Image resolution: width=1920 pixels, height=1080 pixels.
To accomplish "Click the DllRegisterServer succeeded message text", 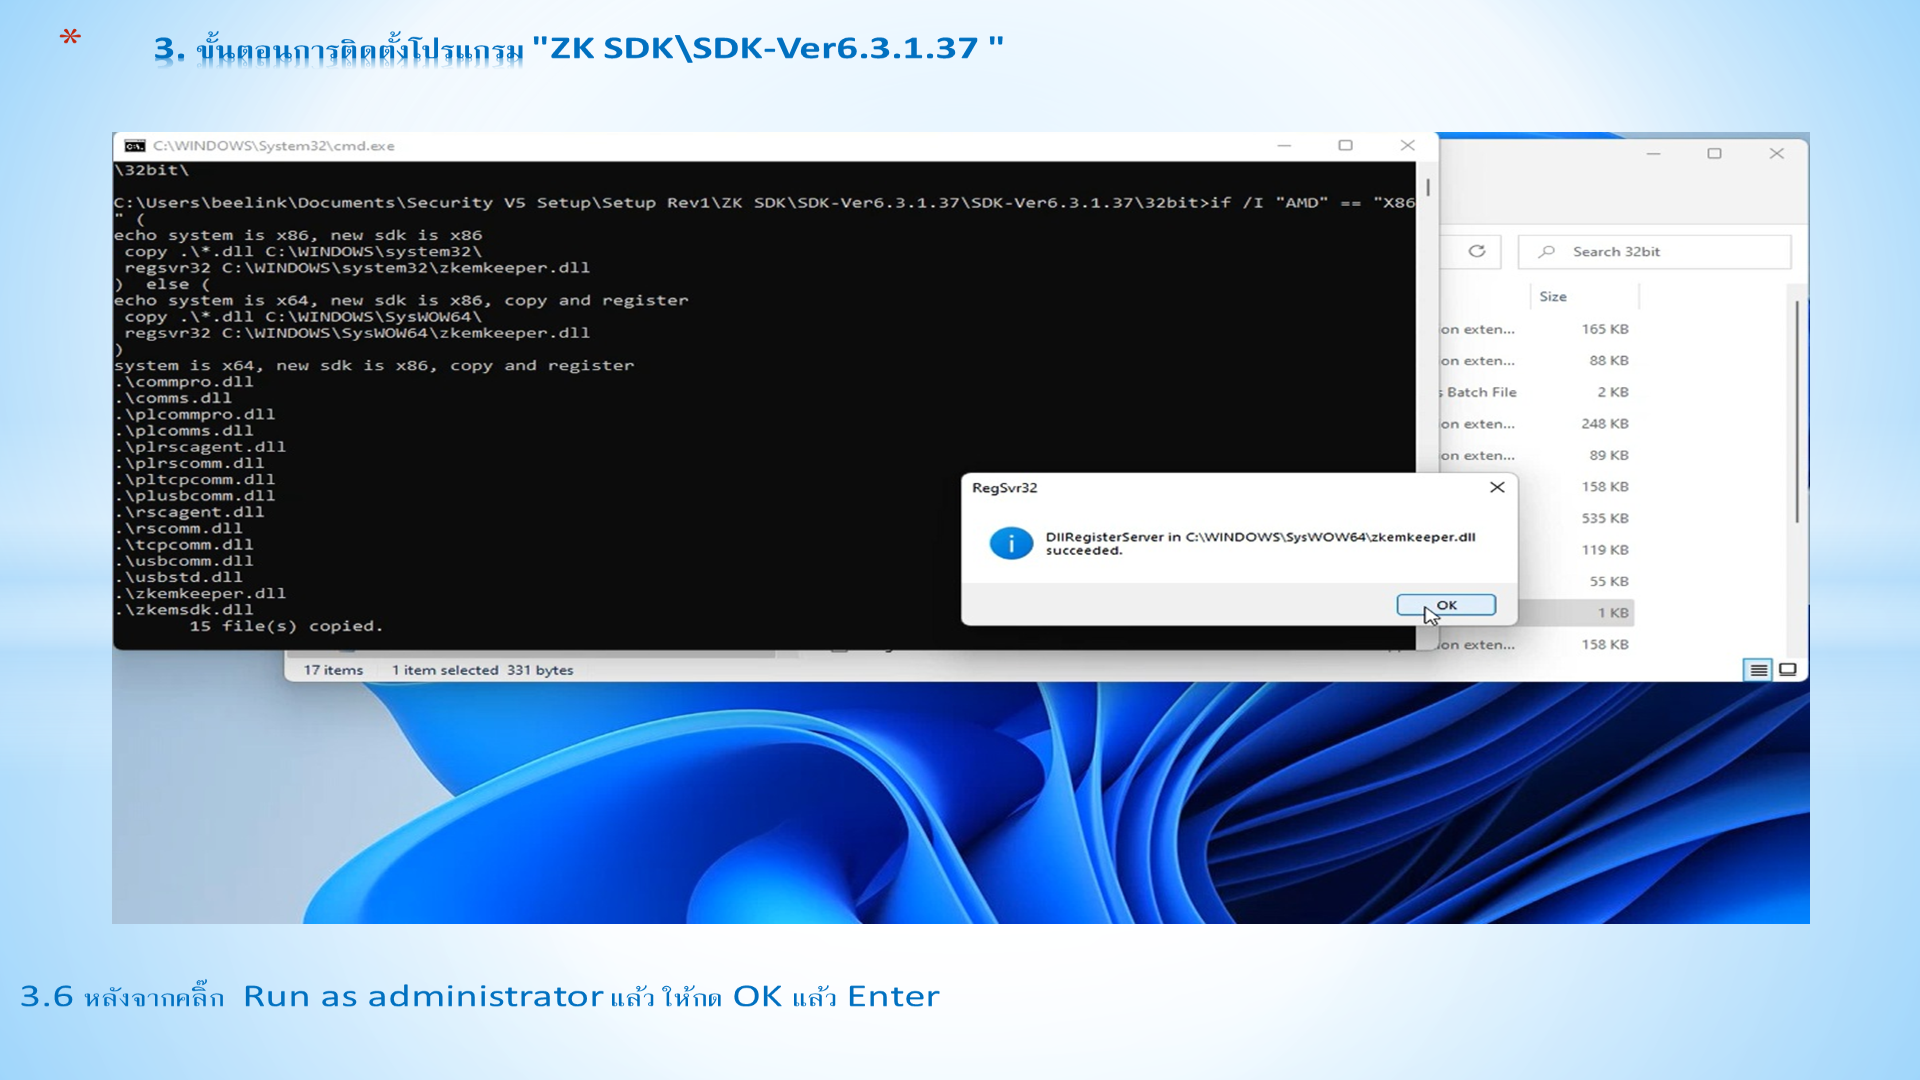I will click(x=1260, y=543).
